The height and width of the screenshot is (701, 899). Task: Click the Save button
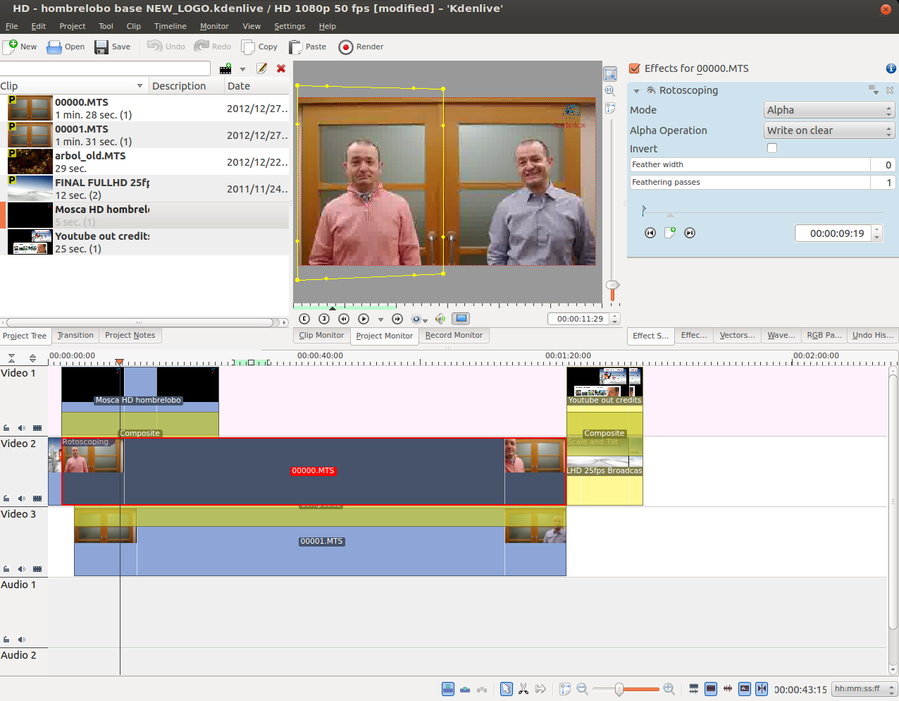112,47
